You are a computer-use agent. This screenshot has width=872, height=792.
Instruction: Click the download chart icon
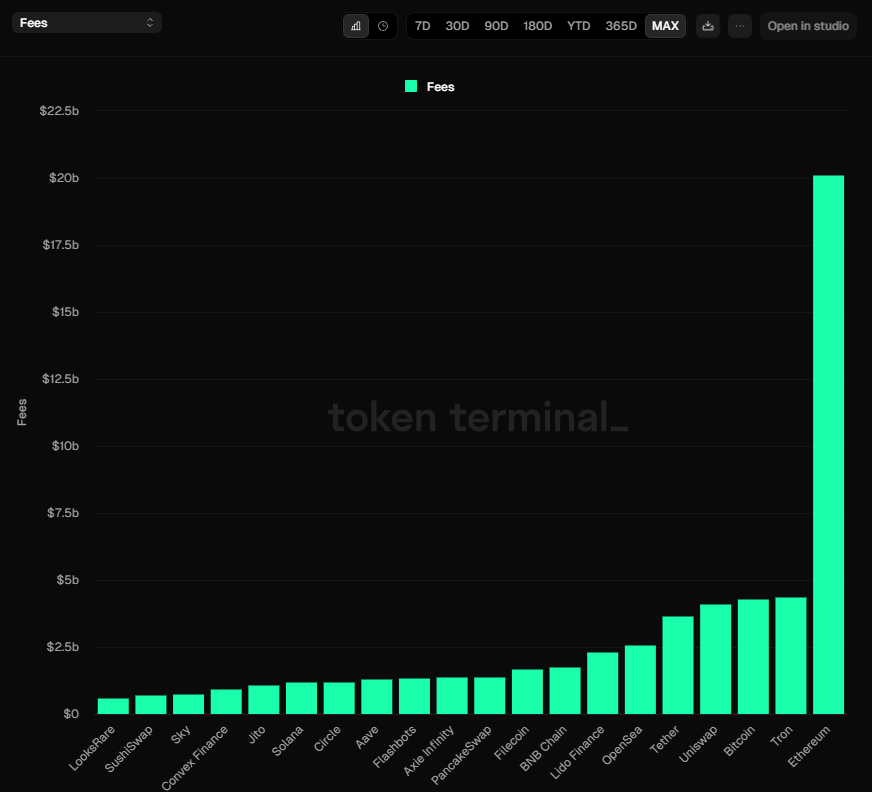pos(708,26)
